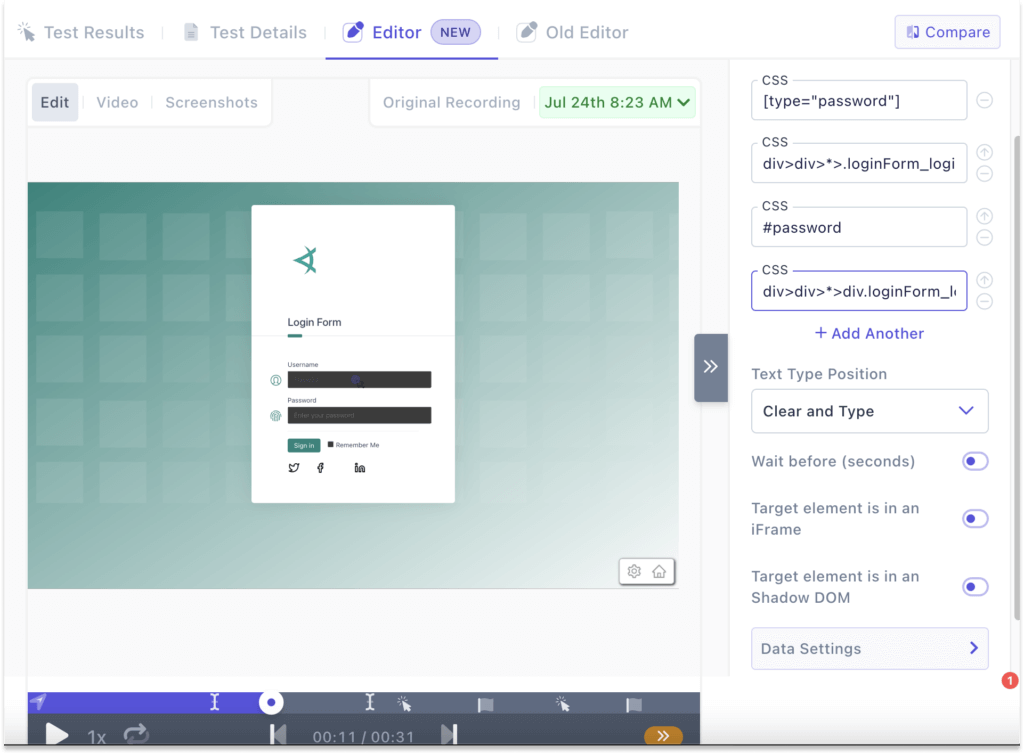Open the Jul 24th 8:23 AM recording dropdown
This screenshot has height=754, width=1024.
click(x=617, y=102)
